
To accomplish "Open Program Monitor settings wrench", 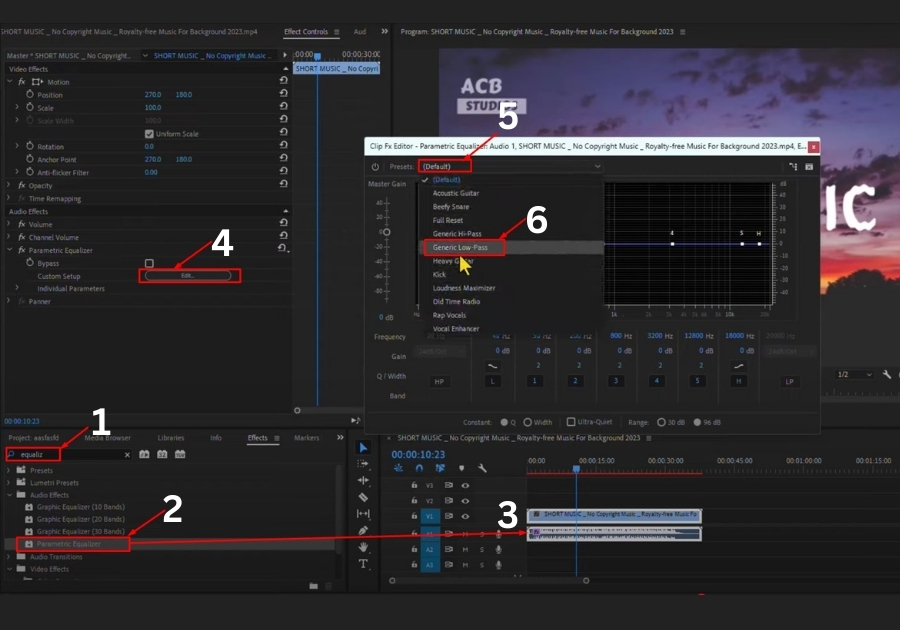I will point(887,374).
